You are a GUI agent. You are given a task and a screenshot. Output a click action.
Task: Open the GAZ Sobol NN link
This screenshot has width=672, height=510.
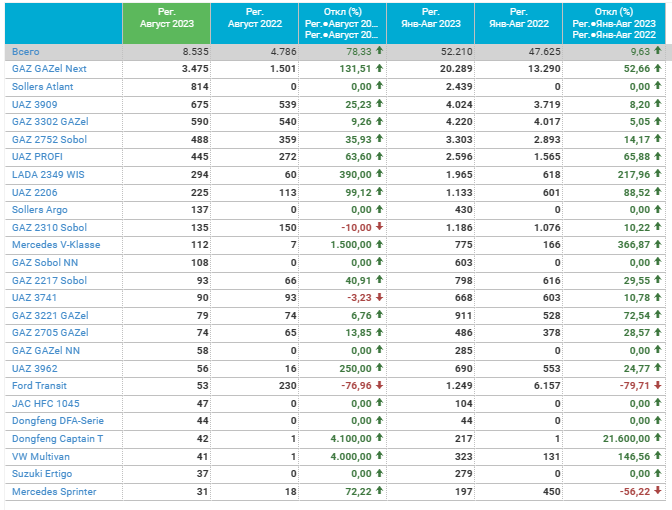point(45,263)
